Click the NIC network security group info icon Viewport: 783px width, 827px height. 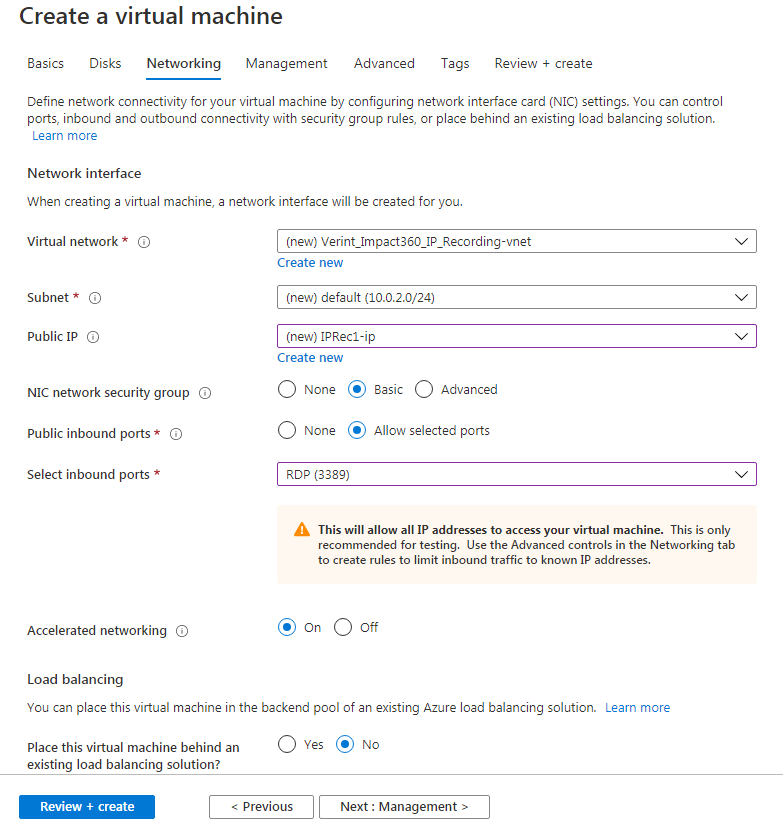click(x=205, y=392)
